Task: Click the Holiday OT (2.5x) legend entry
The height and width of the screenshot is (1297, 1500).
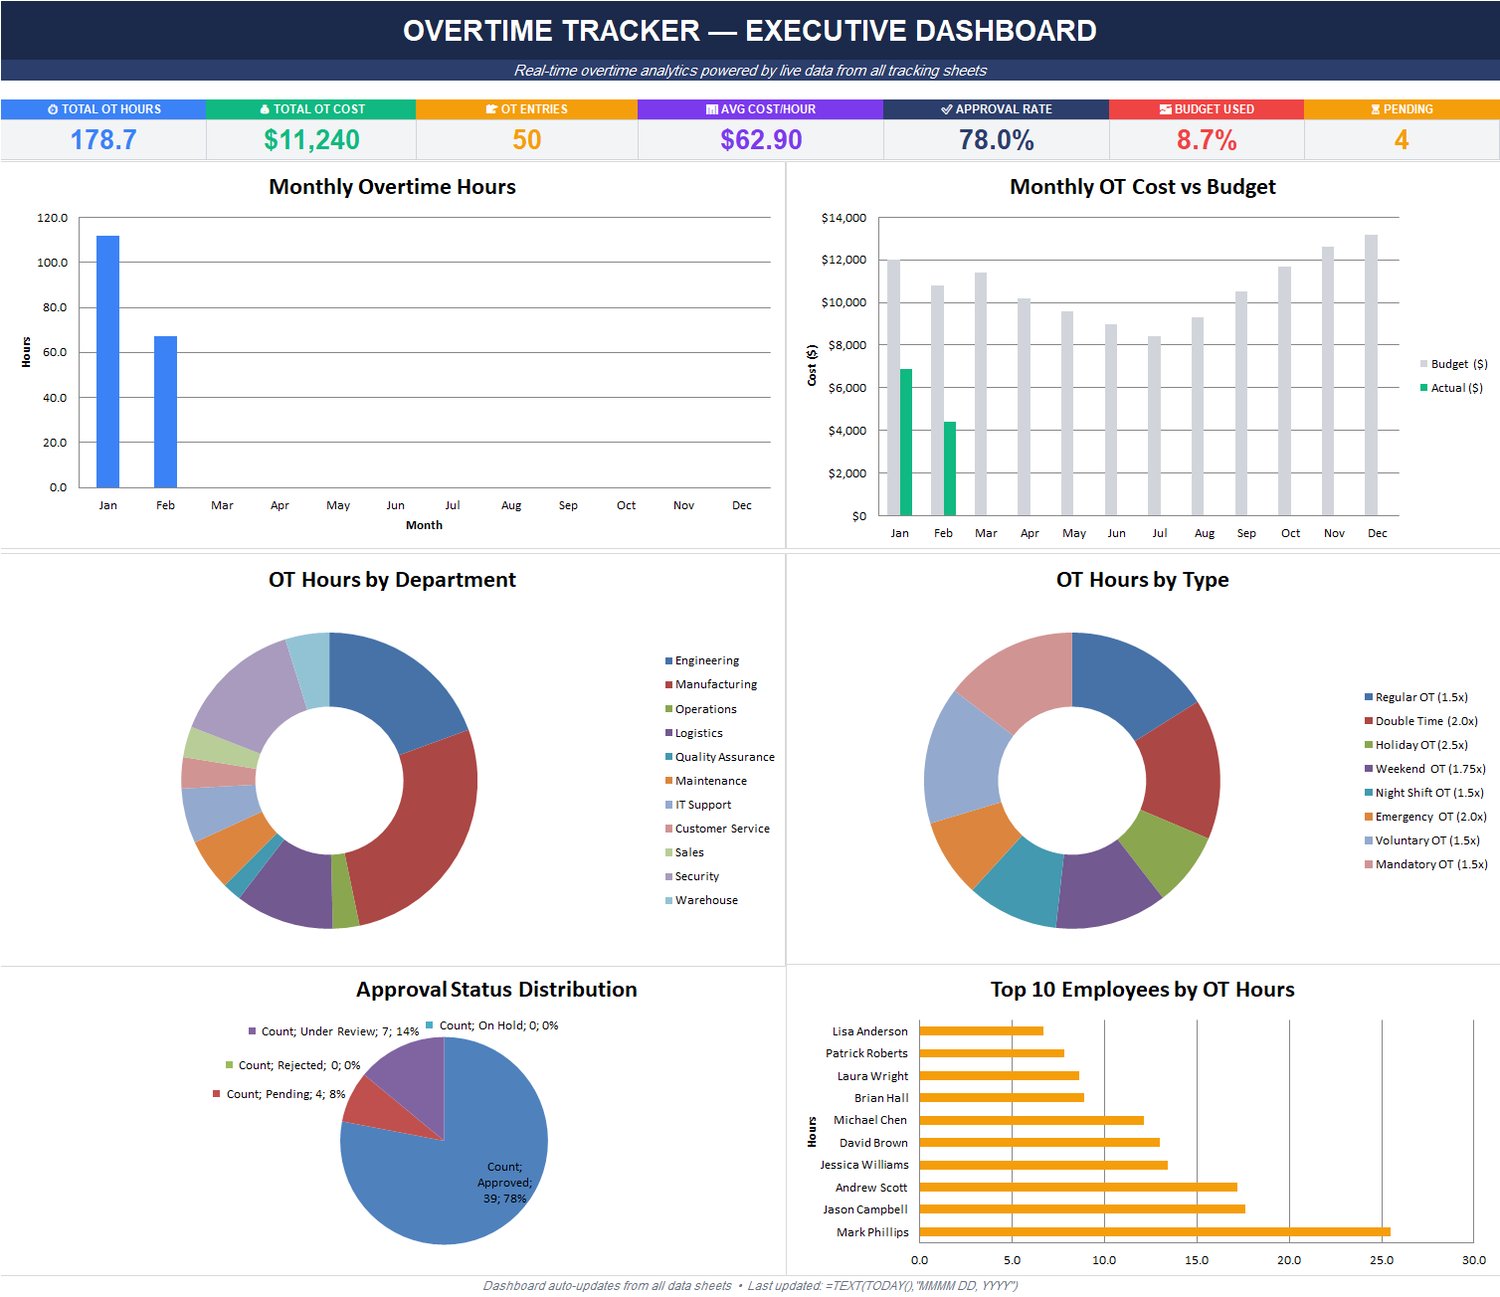Action: coord(1417,745)
